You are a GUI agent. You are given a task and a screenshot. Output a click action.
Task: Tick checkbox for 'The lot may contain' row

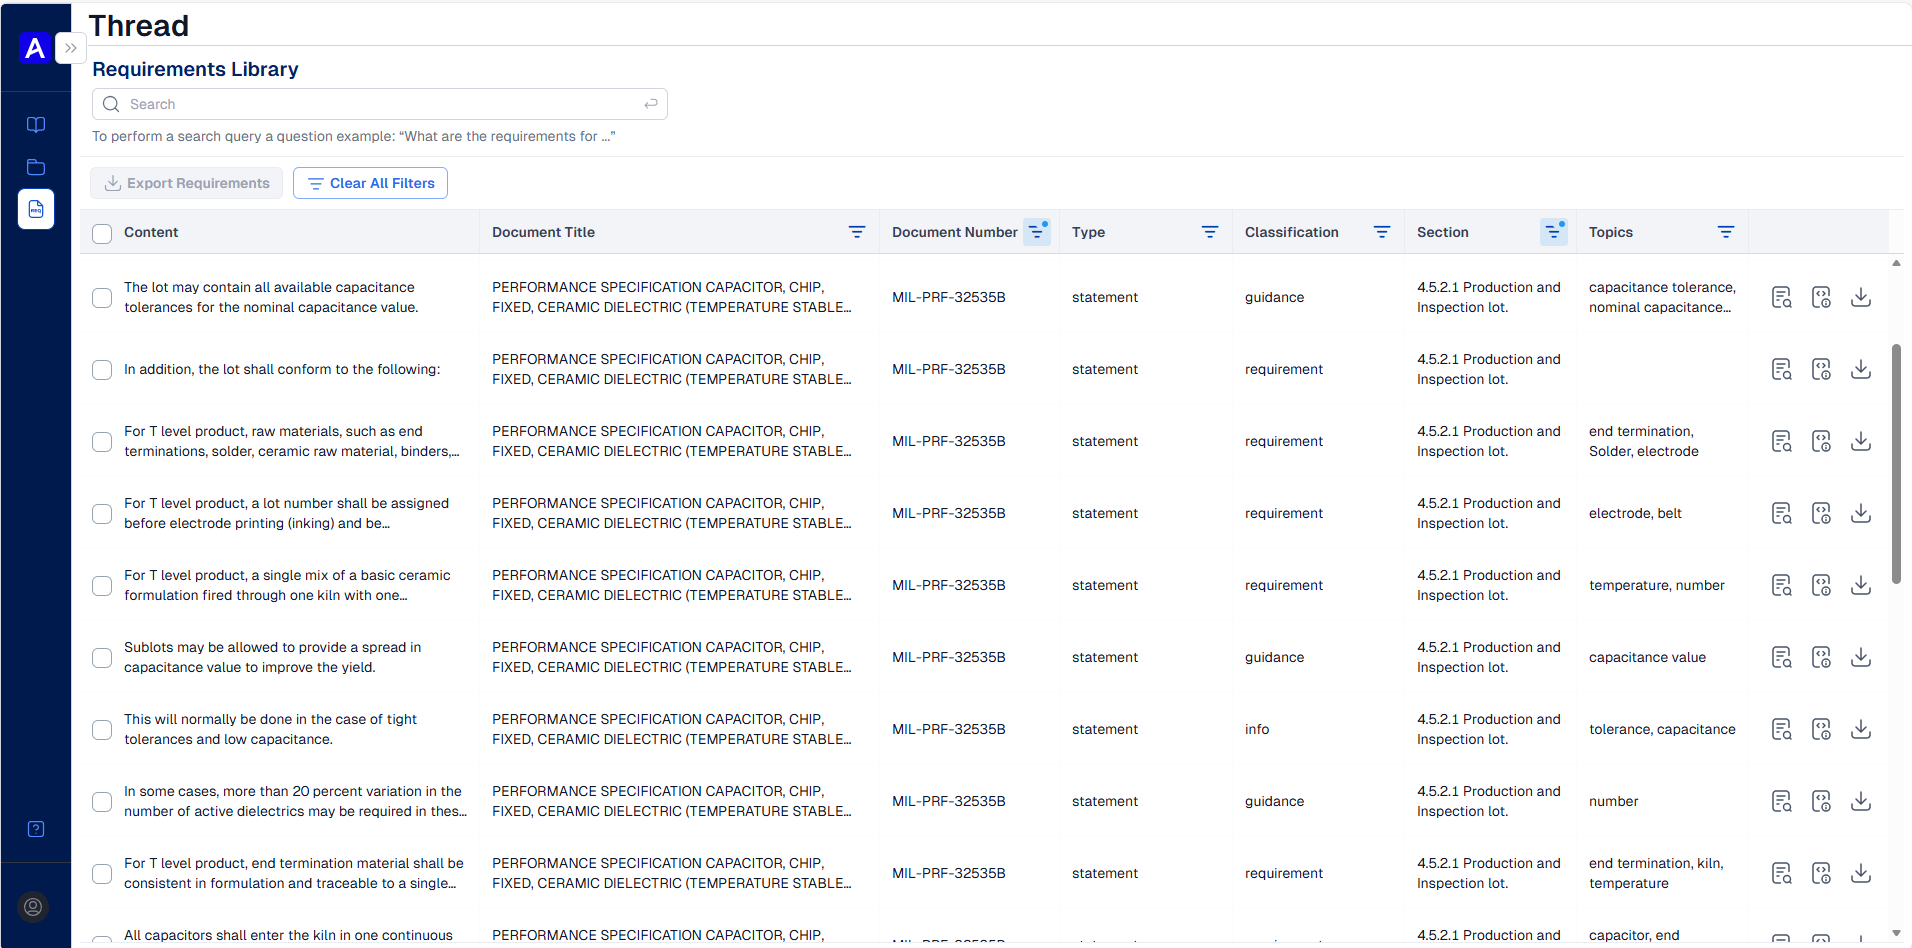click(x=102, y=298)
